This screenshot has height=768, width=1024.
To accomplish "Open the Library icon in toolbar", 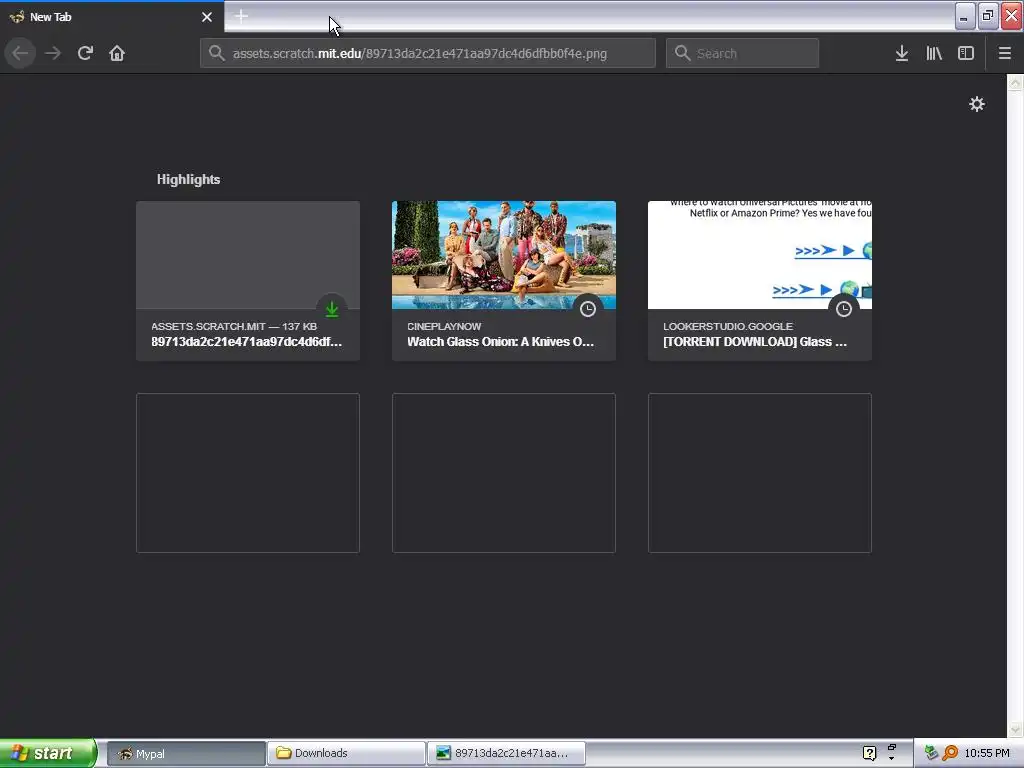I will click(x=934, y=53).
